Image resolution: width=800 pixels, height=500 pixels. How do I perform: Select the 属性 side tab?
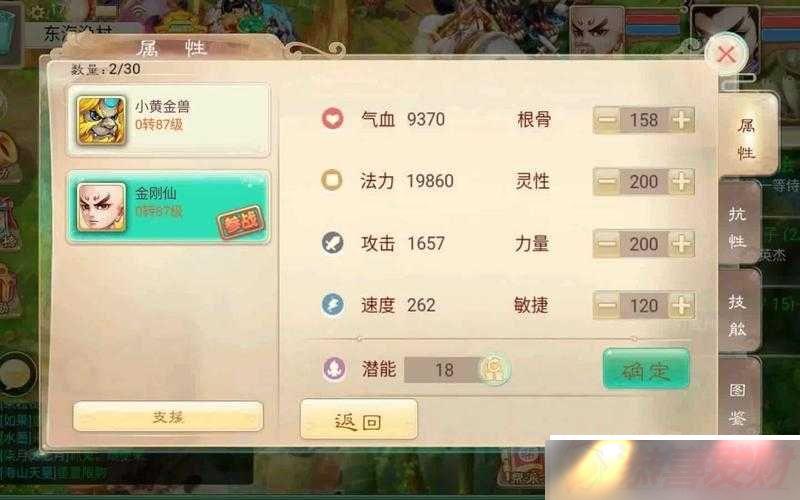(746, 138)
